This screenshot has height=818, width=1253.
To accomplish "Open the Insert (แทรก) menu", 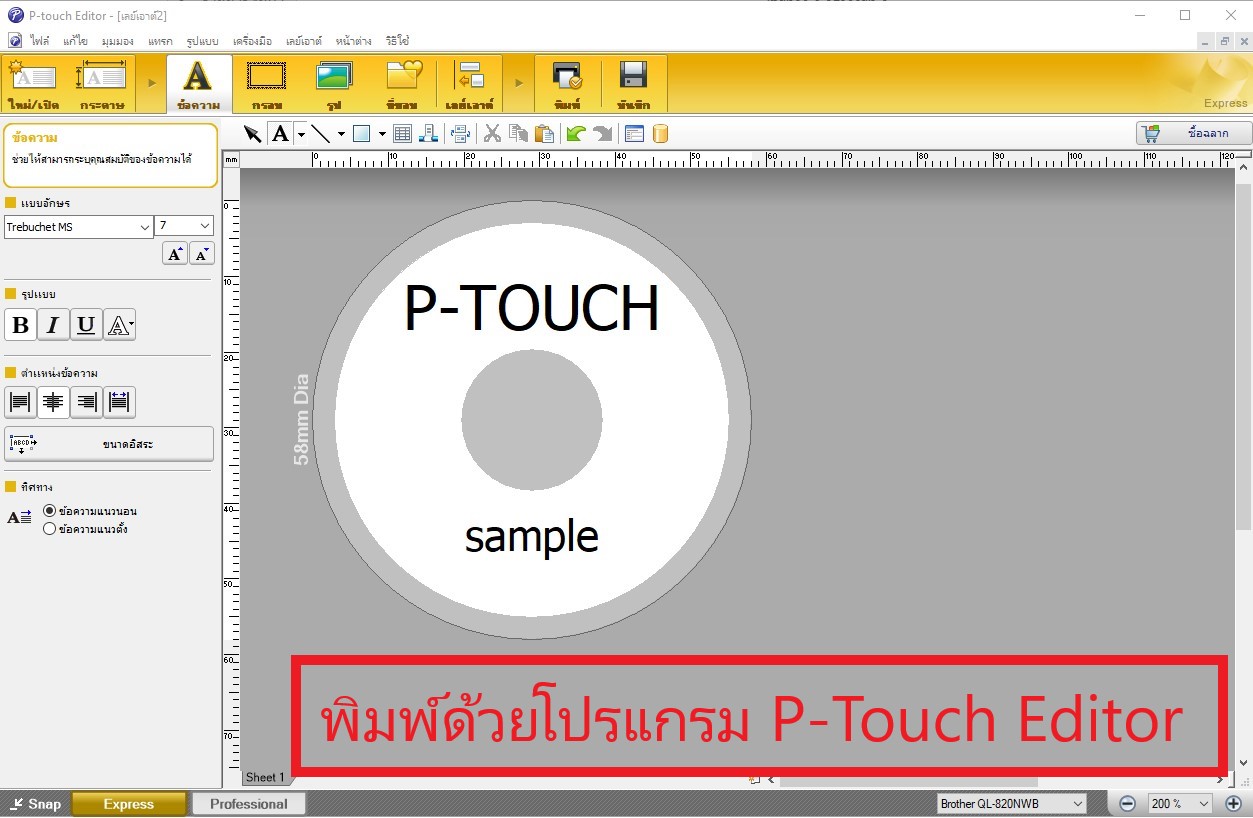I will [x=160, y=41].
